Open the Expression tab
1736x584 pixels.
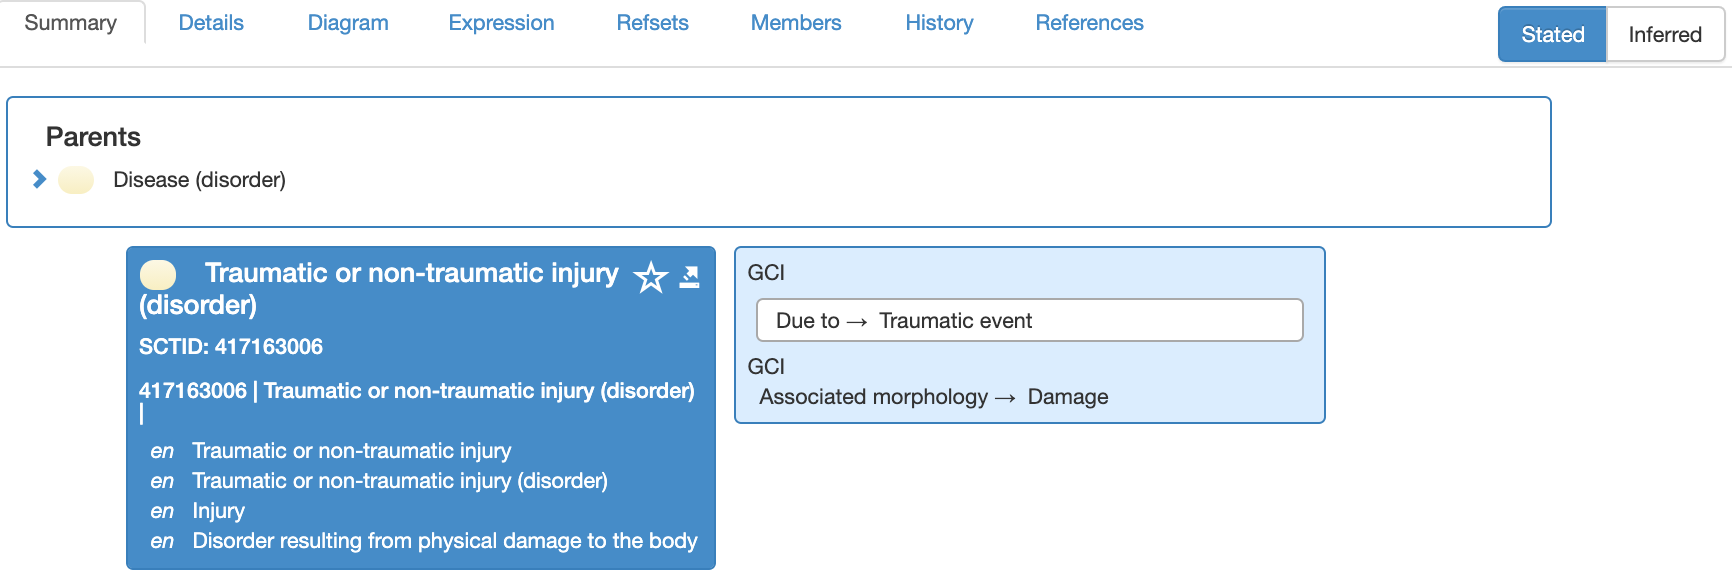[501, 22]
